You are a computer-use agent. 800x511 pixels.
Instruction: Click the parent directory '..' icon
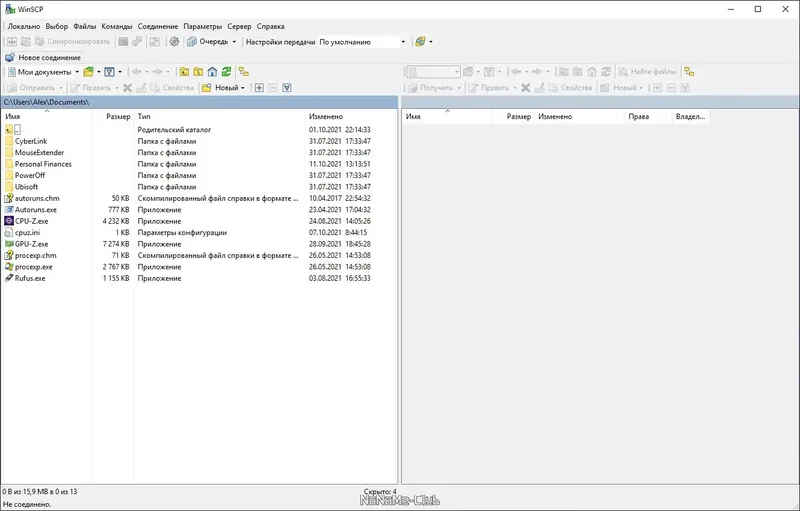coord(9,130)
